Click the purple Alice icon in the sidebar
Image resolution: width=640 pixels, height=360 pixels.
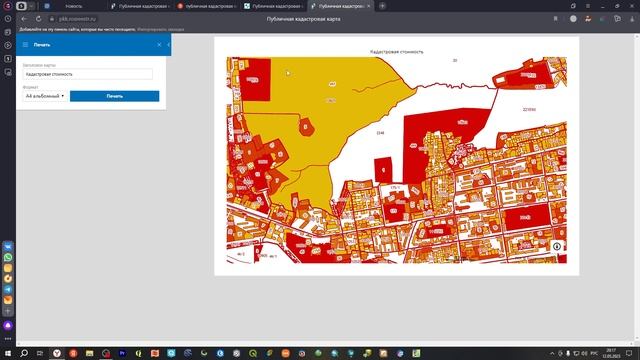click(8, 325)
